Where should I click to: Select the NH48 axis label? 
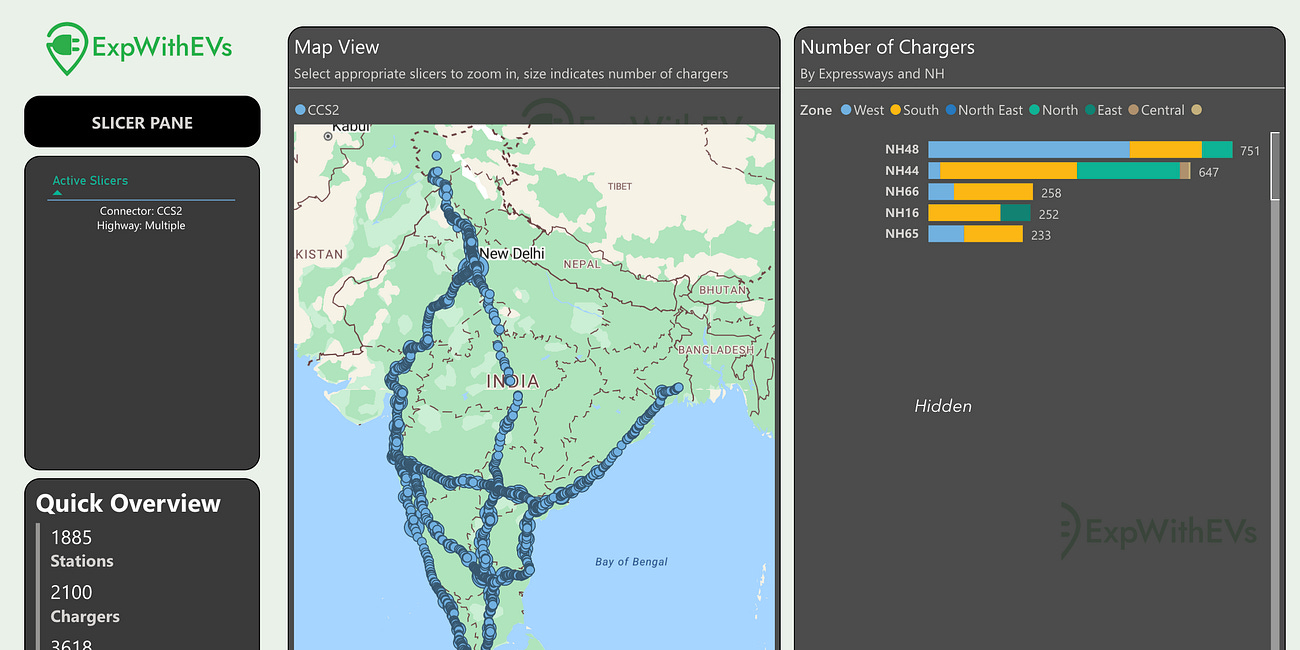[902, 150]
